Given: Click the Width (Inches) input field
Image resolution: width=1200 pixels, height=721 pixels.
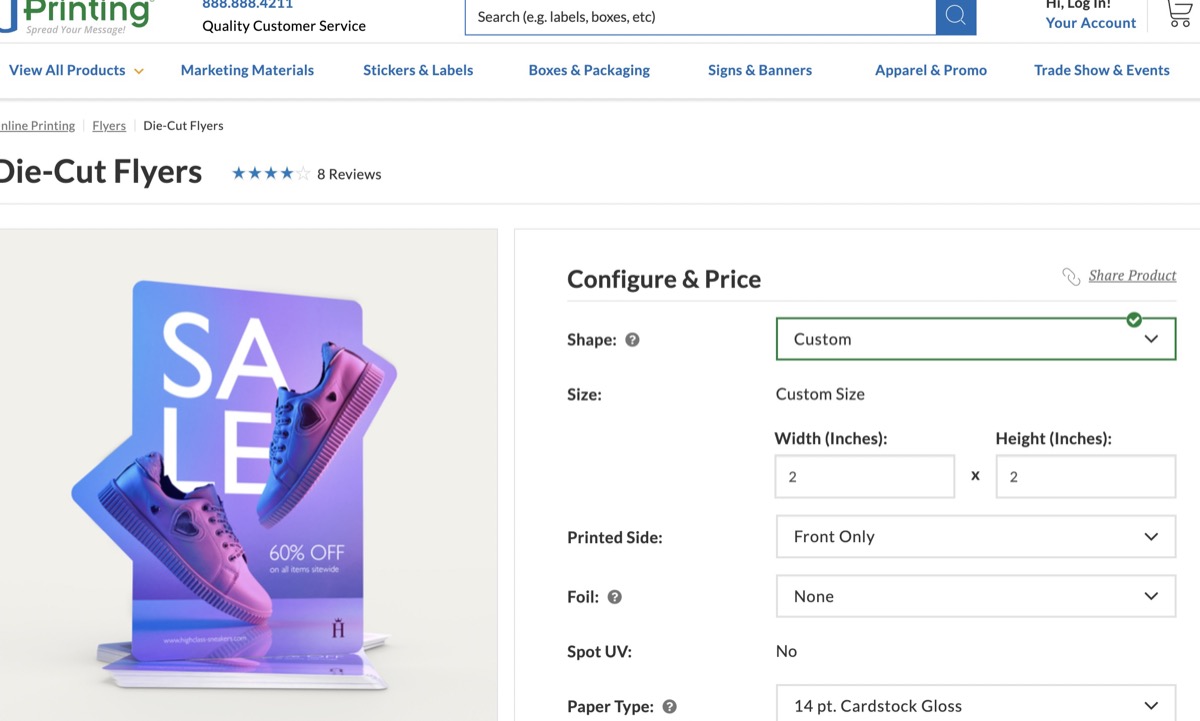Looking at the screenshot, I should (864, 477).
